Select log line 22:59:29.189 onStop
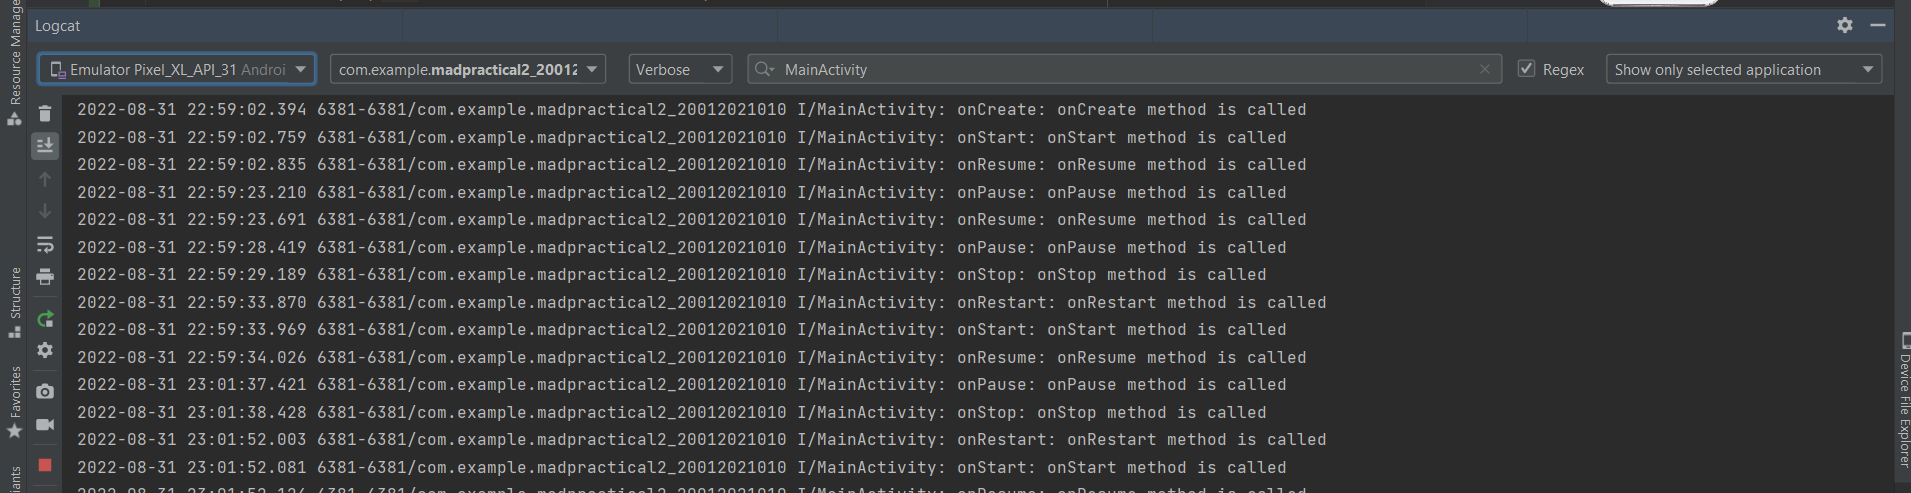This screenshot has width=1911, height=493. [x=672, y=275]
